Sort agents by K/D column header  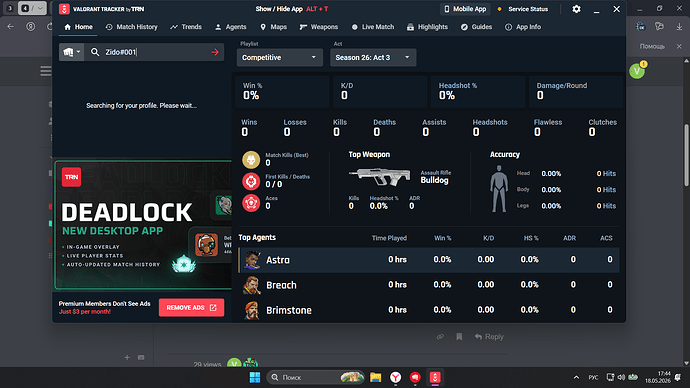tap(488, 238)
